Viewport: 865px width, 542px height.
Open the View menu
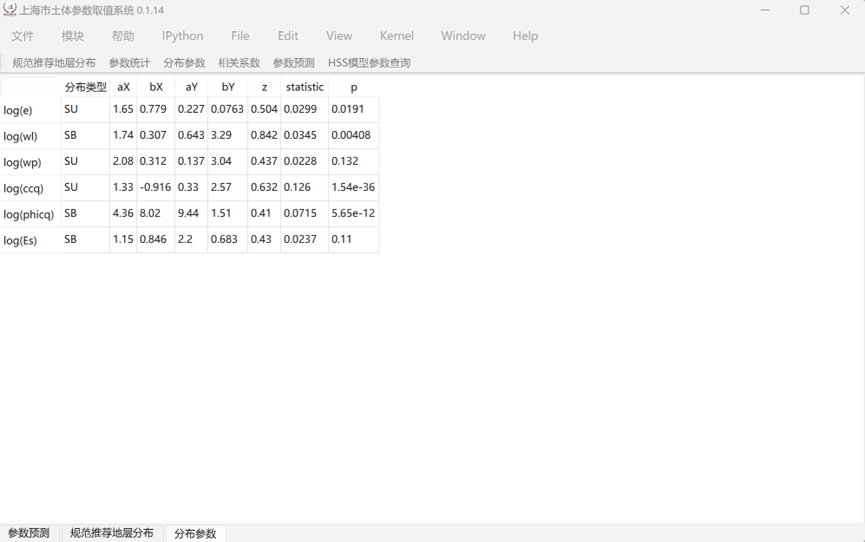(339, 36)
